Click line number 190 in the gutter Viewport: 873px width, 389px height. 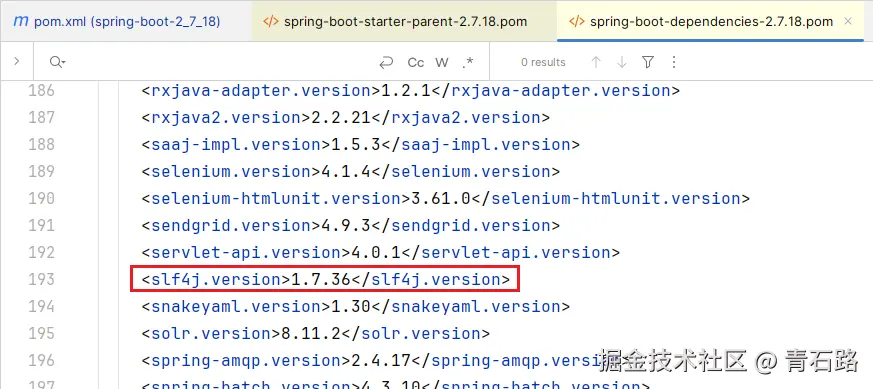pyautogui.click(x=41, y=198)
